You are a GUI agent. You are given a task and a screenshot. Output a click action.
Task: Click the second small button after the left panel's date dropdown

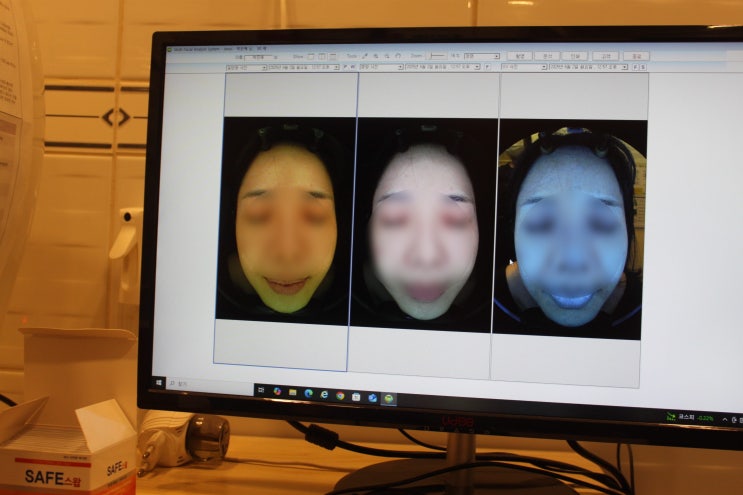[x=353, y=67]
